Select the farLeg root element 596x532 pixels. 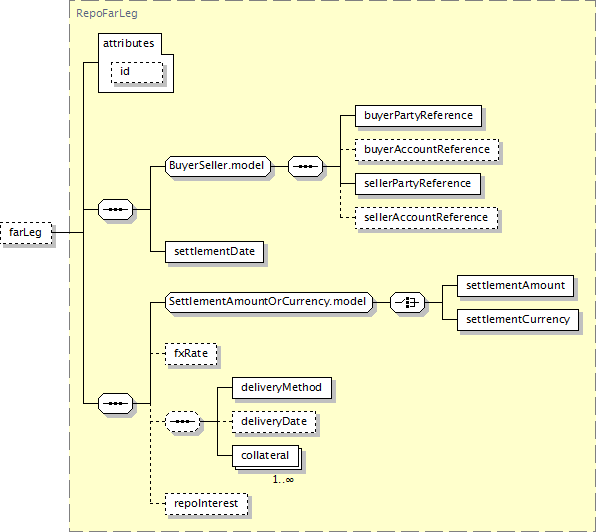pyautogui.click(x=26, y=233)
